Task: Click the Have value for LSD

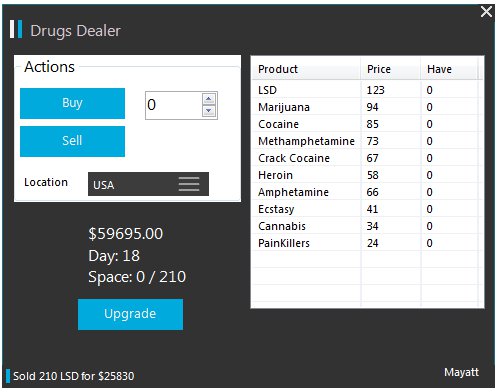Action: point(430,90)
